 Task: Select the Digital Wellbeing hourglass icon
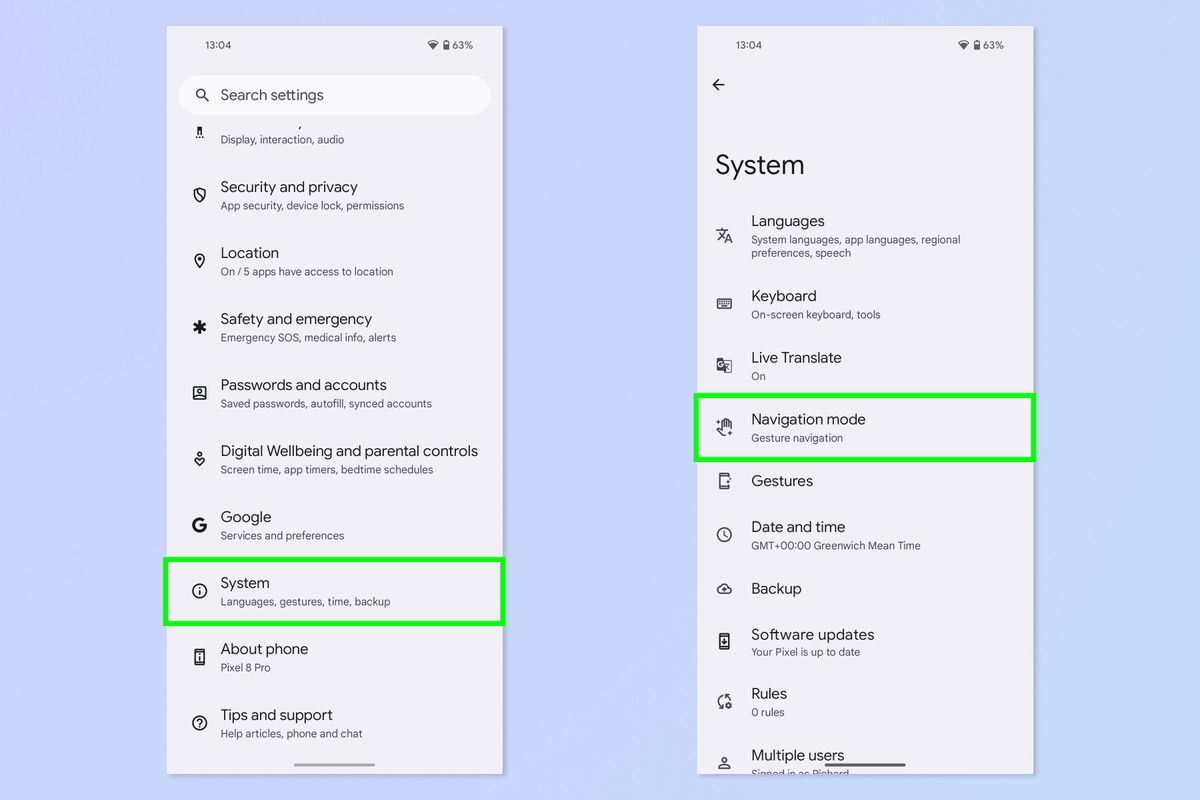(199, 459)
